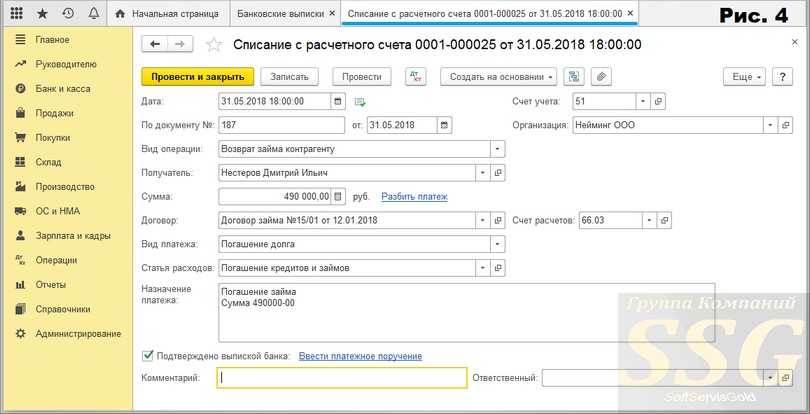
Task: Open the Еще menu
Action: (744, 76)
